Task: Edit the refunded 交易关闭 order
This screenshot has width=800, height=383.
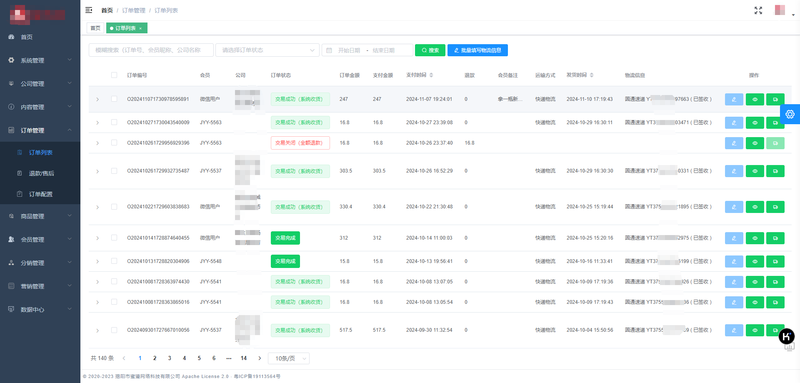Action: click(x=734, y=143)
